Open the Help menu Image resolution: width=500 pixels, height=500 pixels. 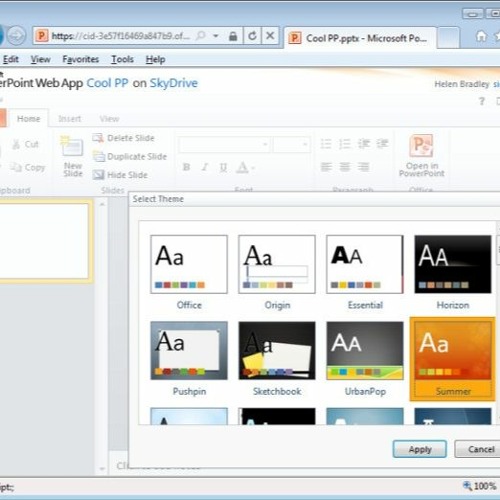155,59
